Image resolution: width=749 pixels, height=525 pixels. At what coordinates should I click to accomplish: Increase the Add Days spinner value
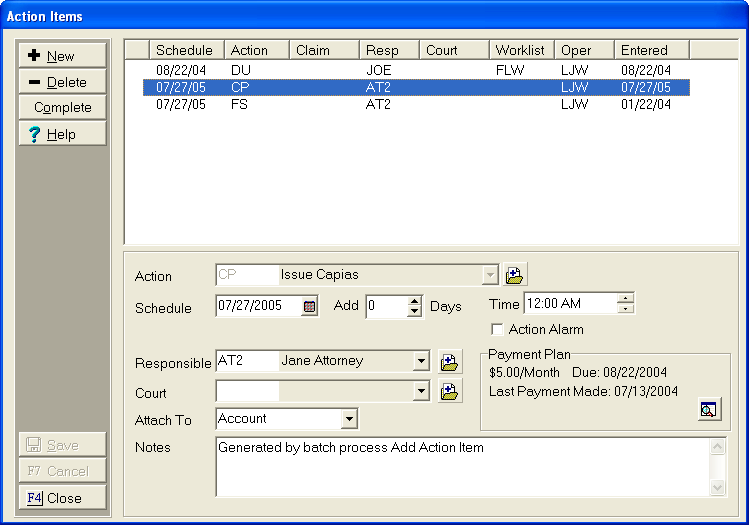point(415,302)
